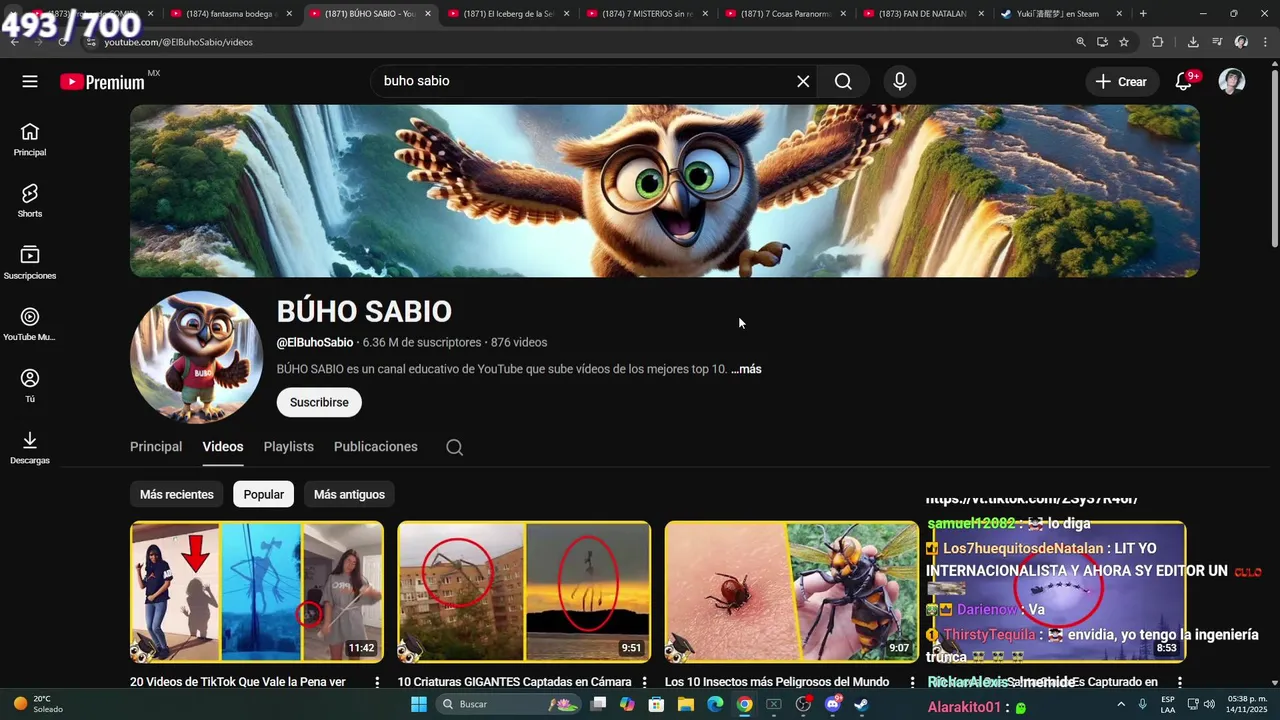The image size is (1280, 720).
Task: Start voice search with microphone icon
Action: pyautogui.click(x=900, y=82)
